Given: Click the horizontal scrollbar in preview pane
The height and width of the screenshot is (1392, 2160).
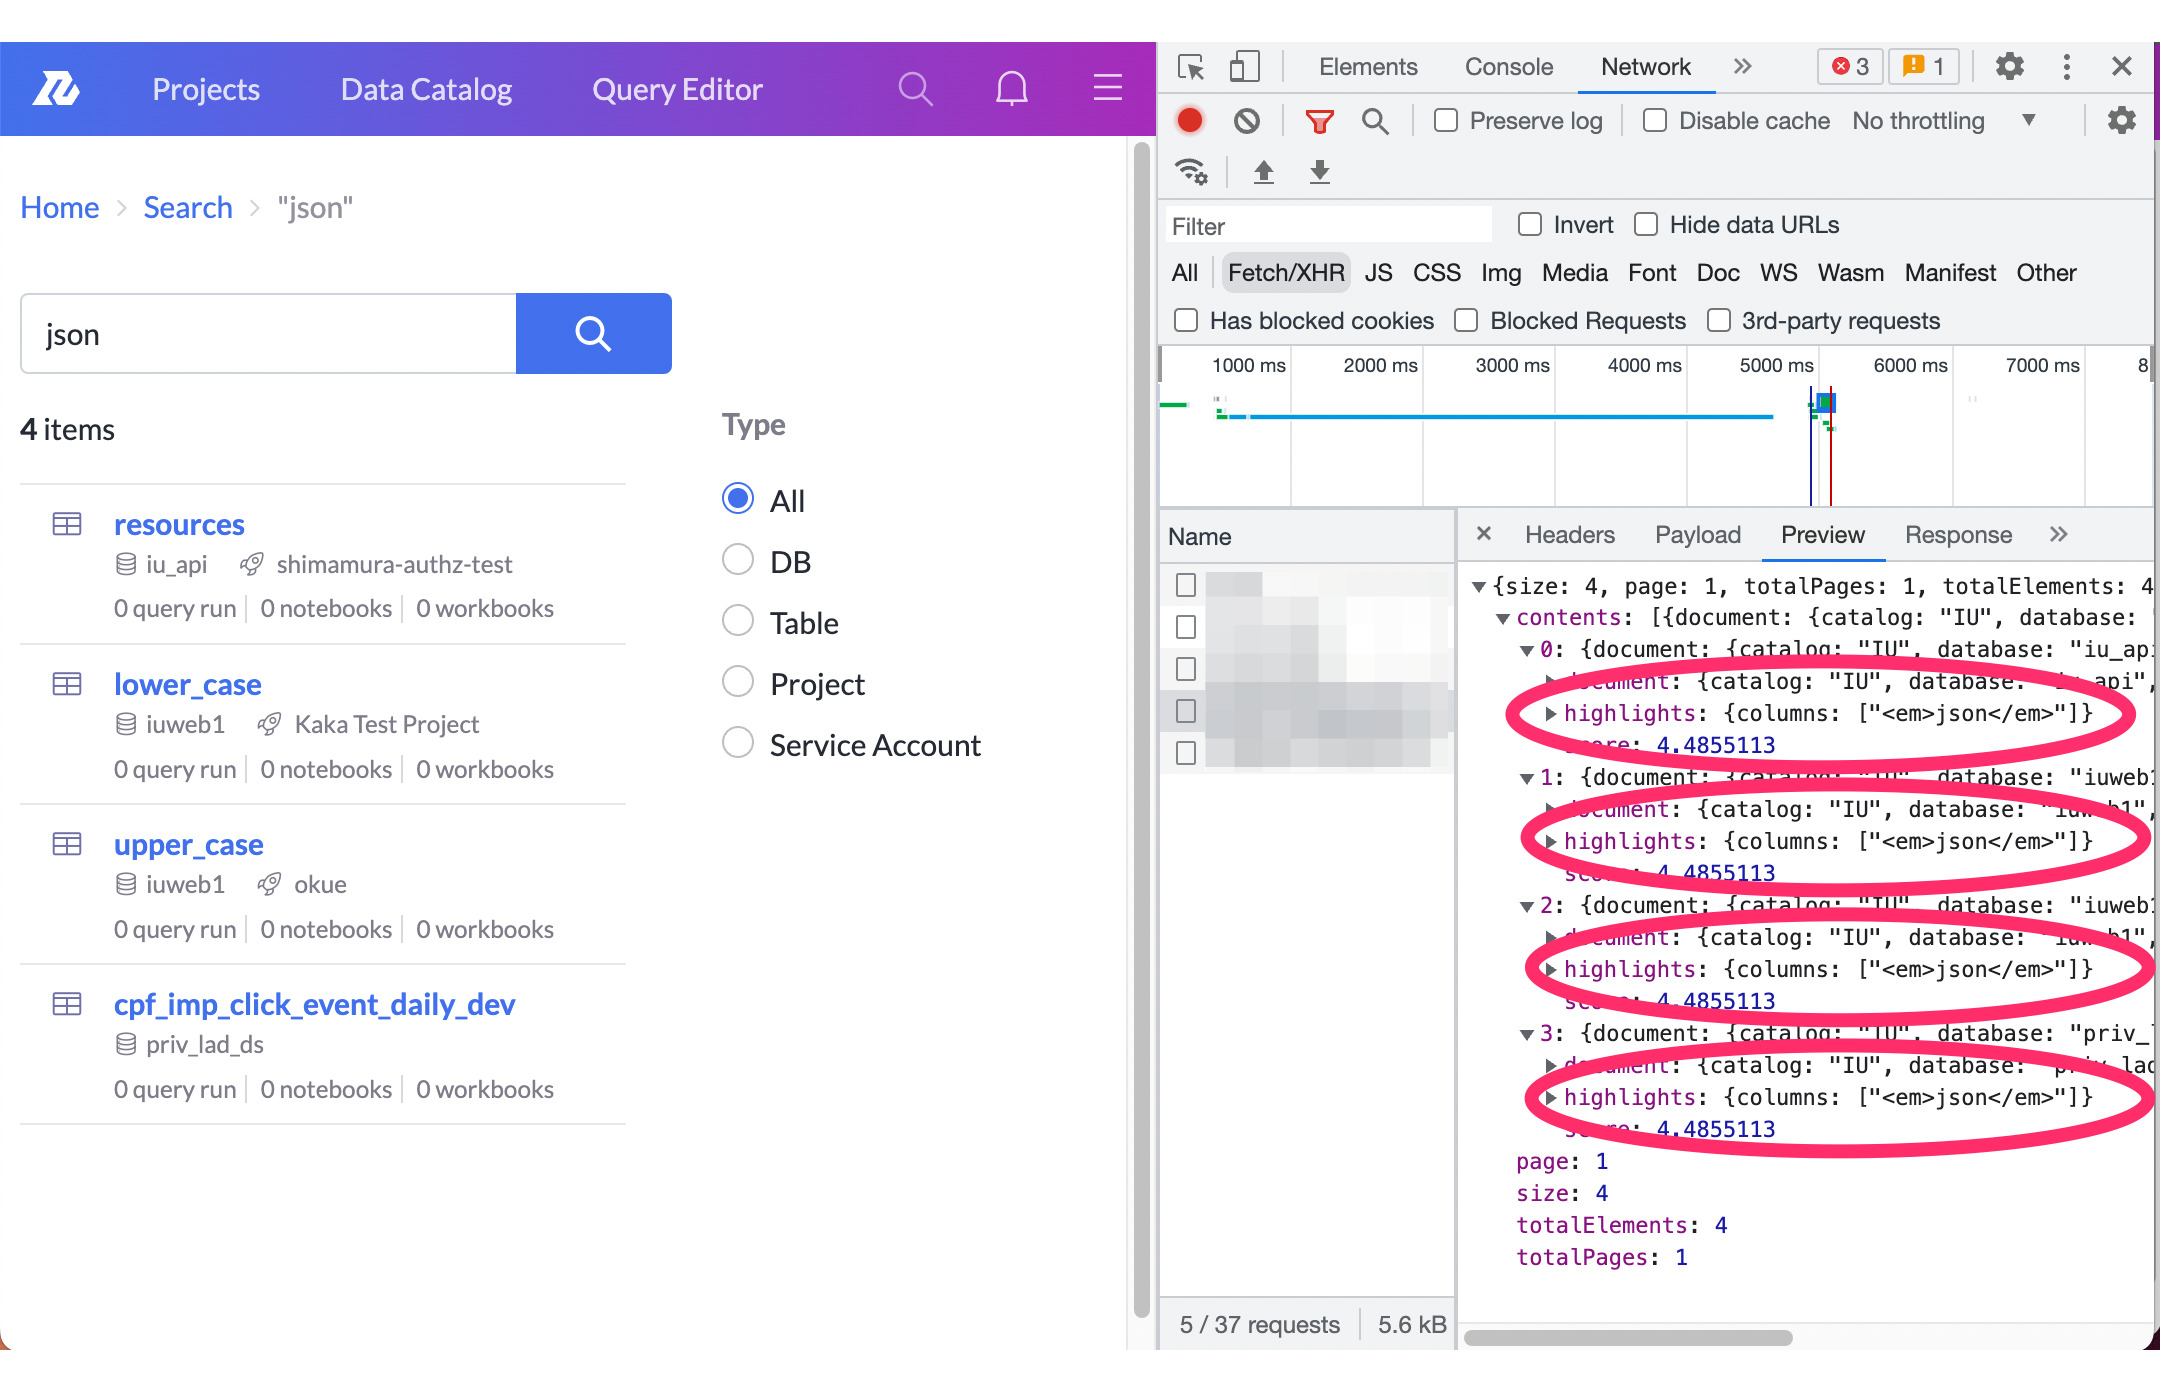Looking at the screenshot, I should click(1628, 1338).
